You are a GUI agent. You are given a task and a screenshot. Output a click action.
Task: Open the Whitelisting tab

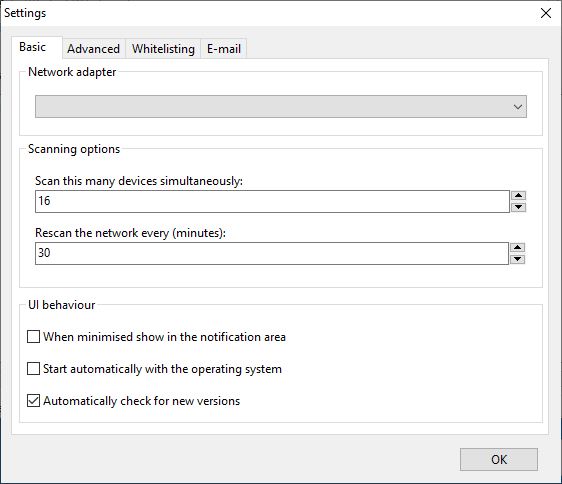163,49
